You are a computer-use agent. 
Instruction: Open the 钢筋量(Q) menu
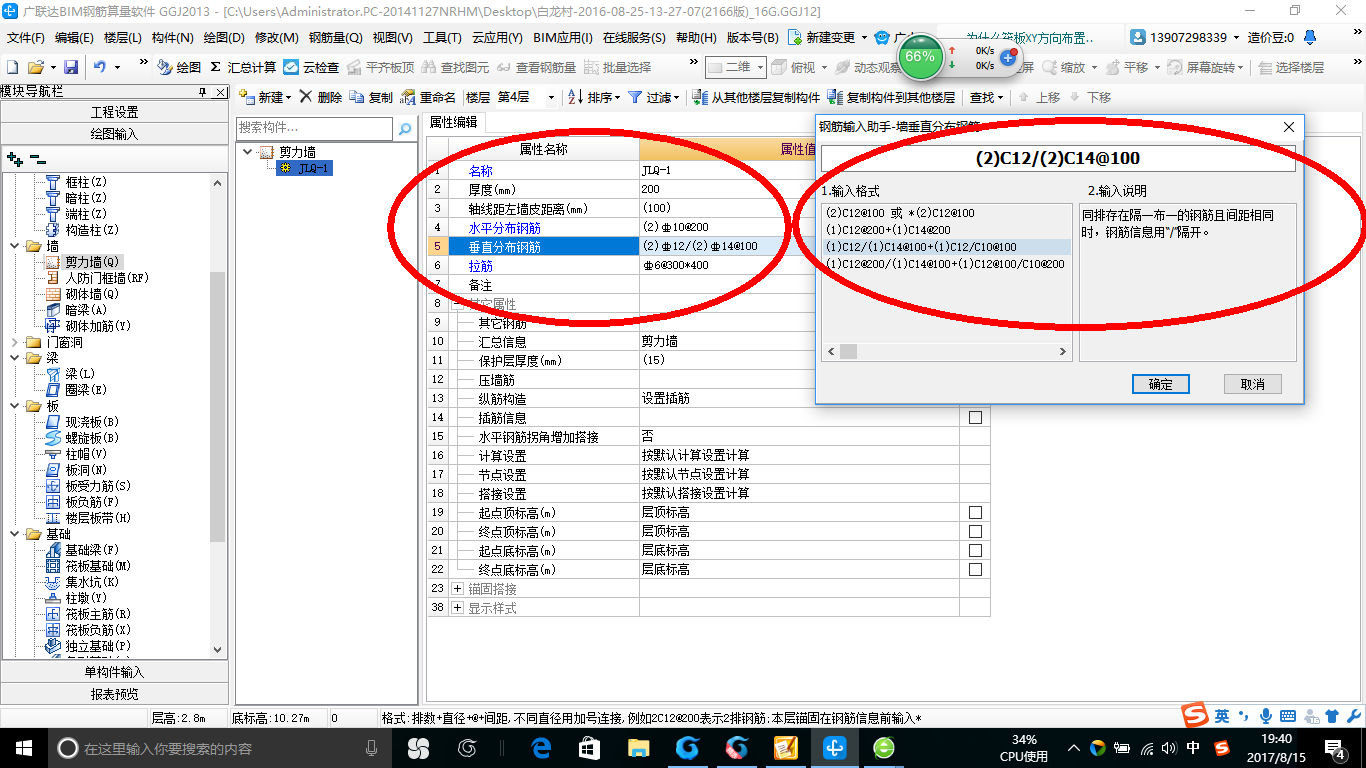click(x=335, y=38)
